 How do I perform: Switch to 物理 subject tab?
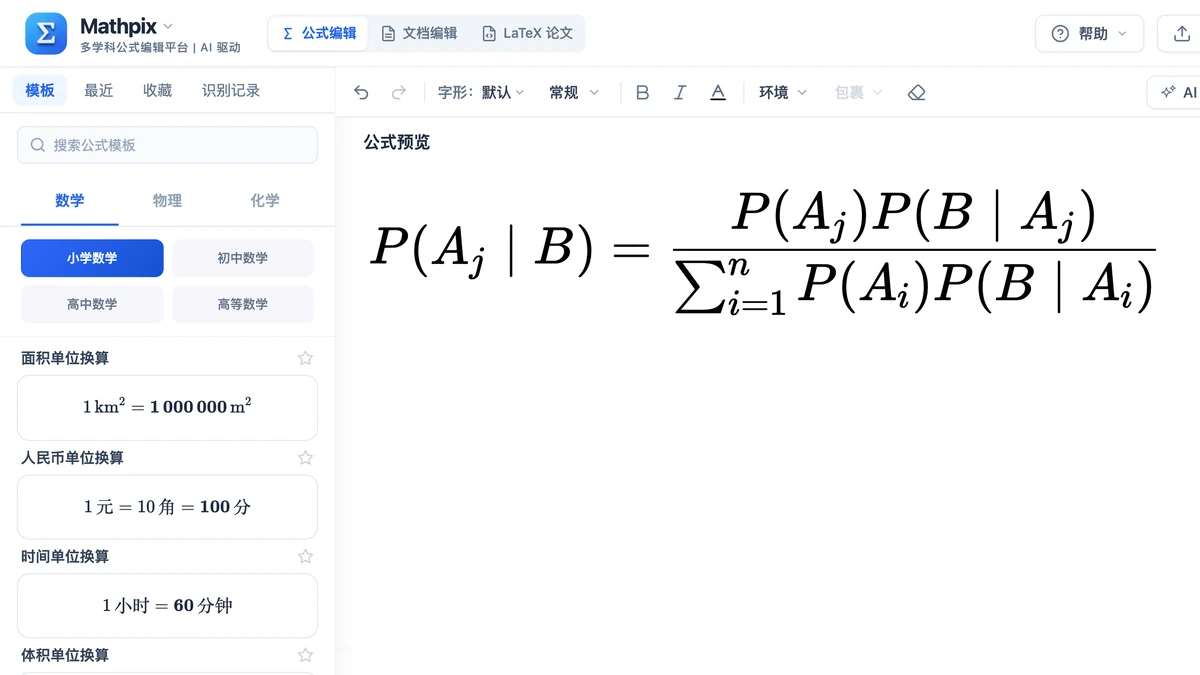(167, 201)
